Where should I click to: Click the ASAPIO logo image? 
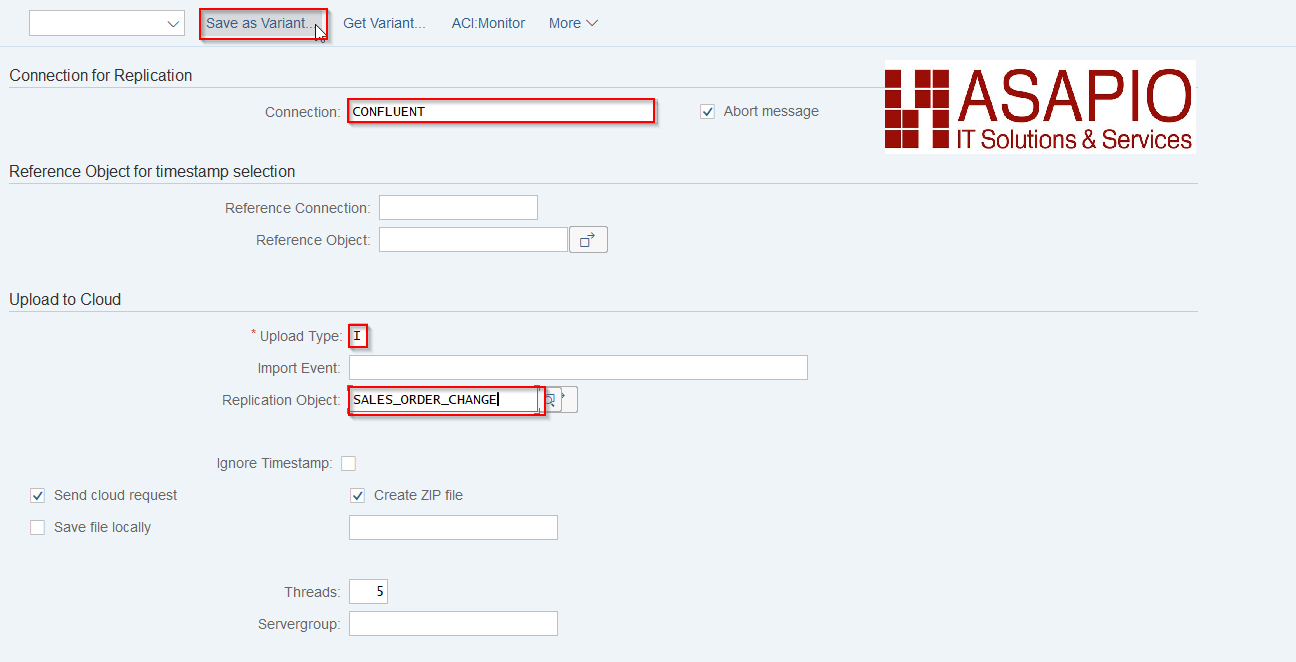[1040, 106]
